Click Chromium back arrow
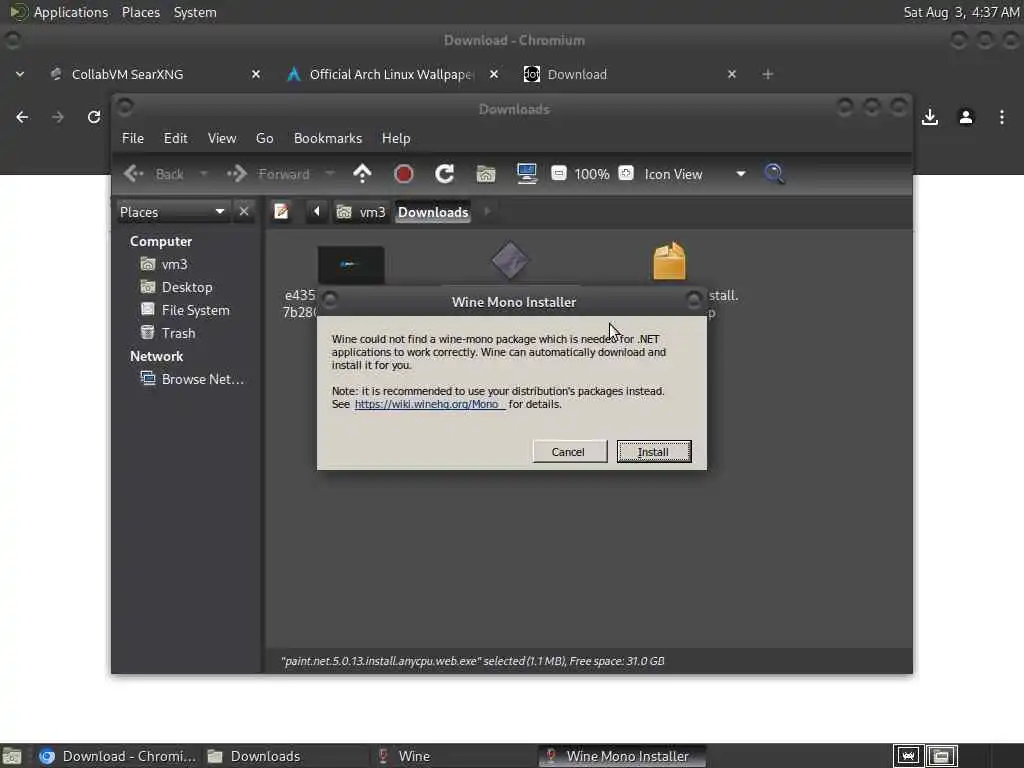1024x768 pixels. [x=22, y=117]
